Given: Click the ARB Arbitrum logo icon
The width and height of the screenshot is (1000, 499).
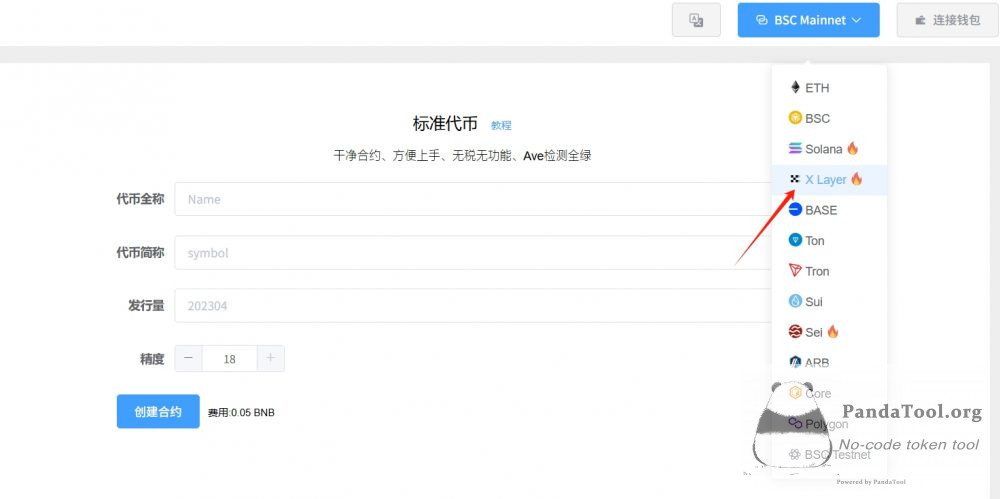Looking at the screenshot, I should [795, 362].
